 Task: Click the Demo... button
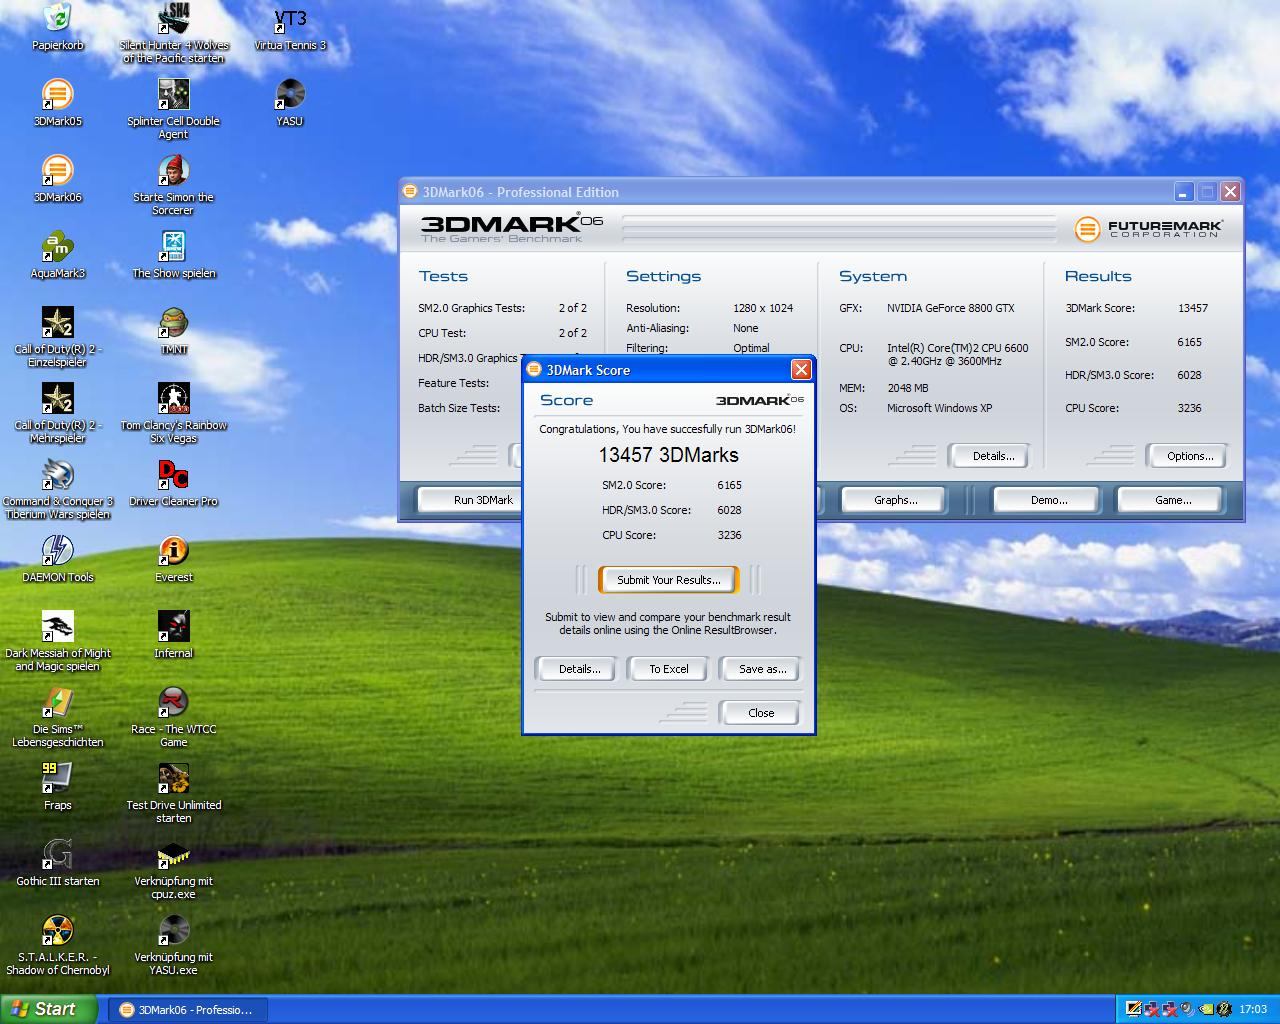tap(1048, 500)
